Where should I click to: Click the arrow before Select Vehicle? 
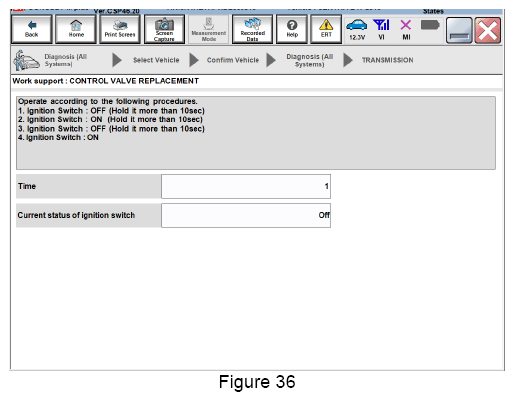117,60
